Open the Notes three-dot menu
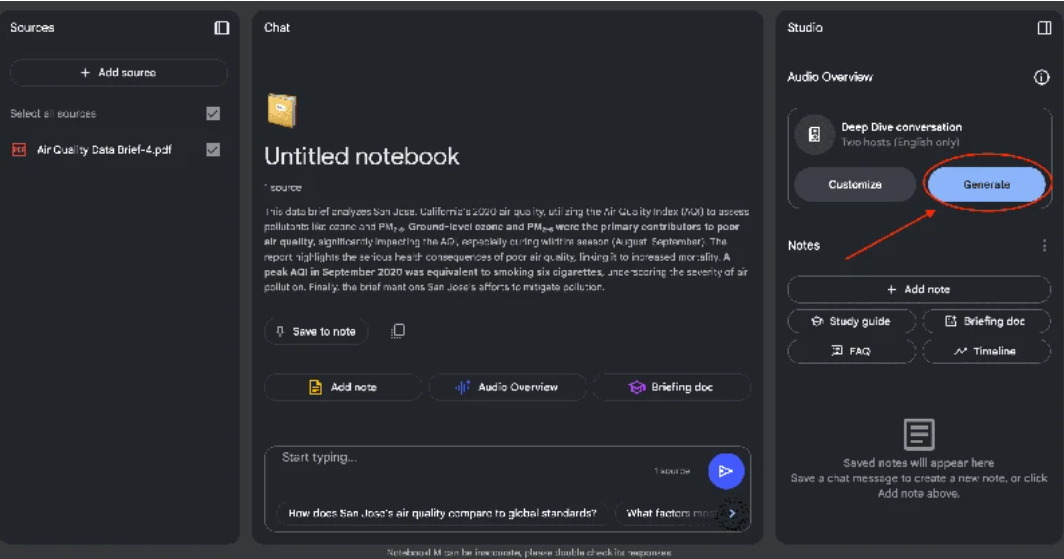Viewport: 1064px width, 559px height. [x=1044, y=245]
